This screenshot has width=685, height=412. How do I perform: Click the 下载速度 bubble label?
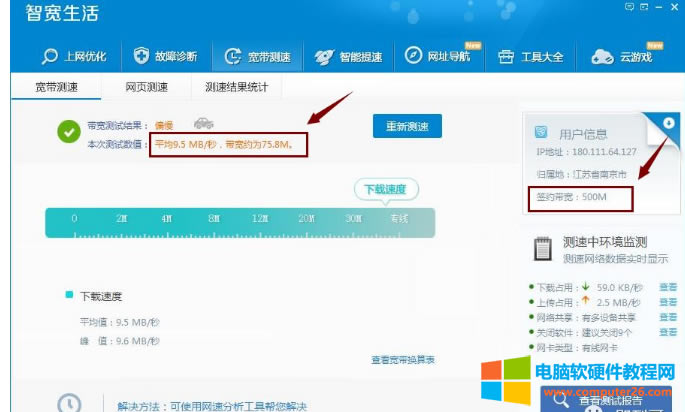[386, 190]
